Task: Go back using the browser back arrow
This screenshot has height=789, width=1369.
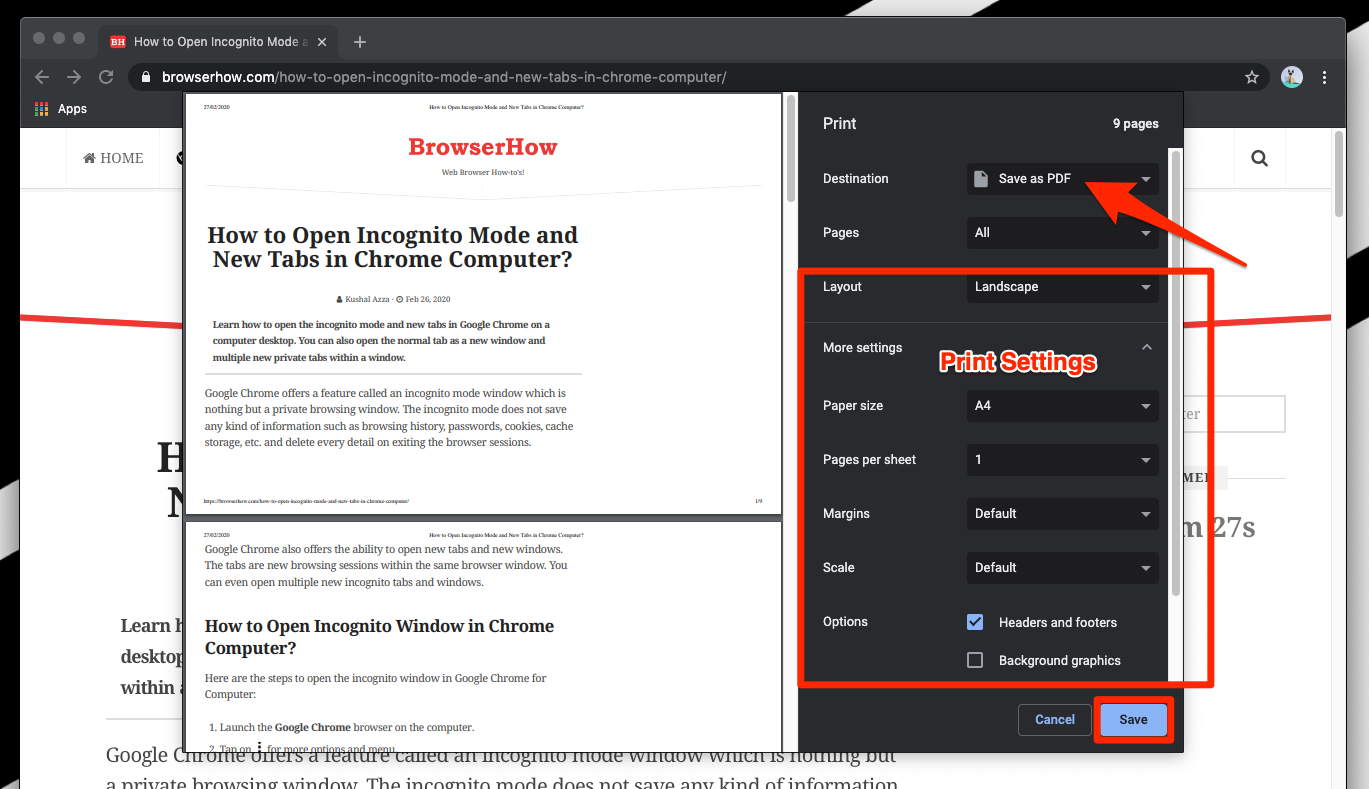Action: click(42, 77)
